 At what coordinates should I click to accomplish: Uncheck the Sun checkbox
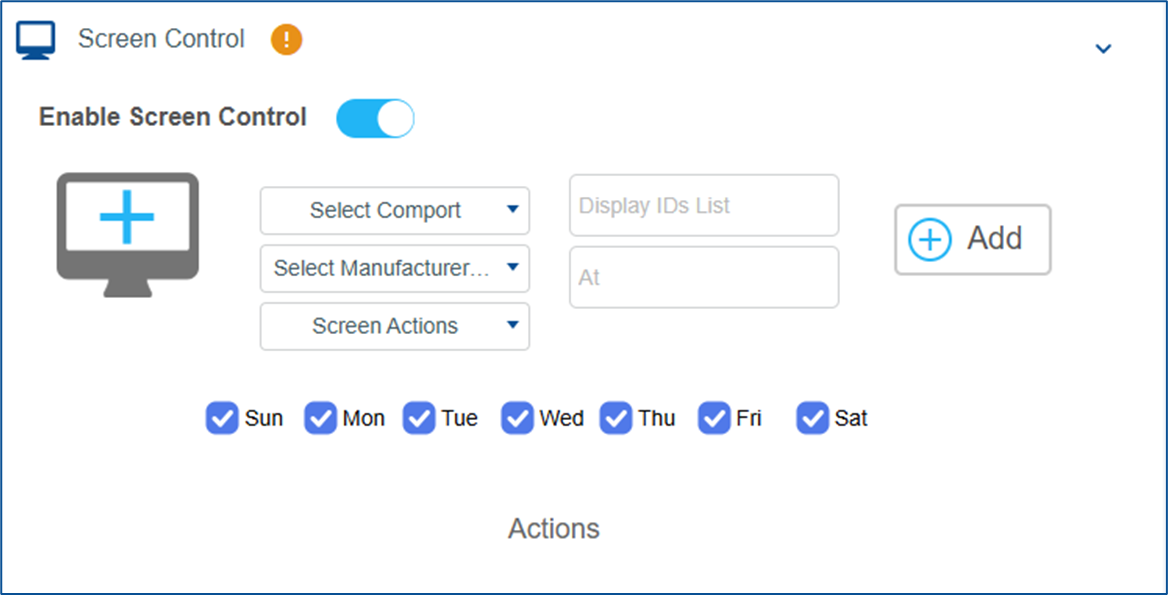click(222, 419)
